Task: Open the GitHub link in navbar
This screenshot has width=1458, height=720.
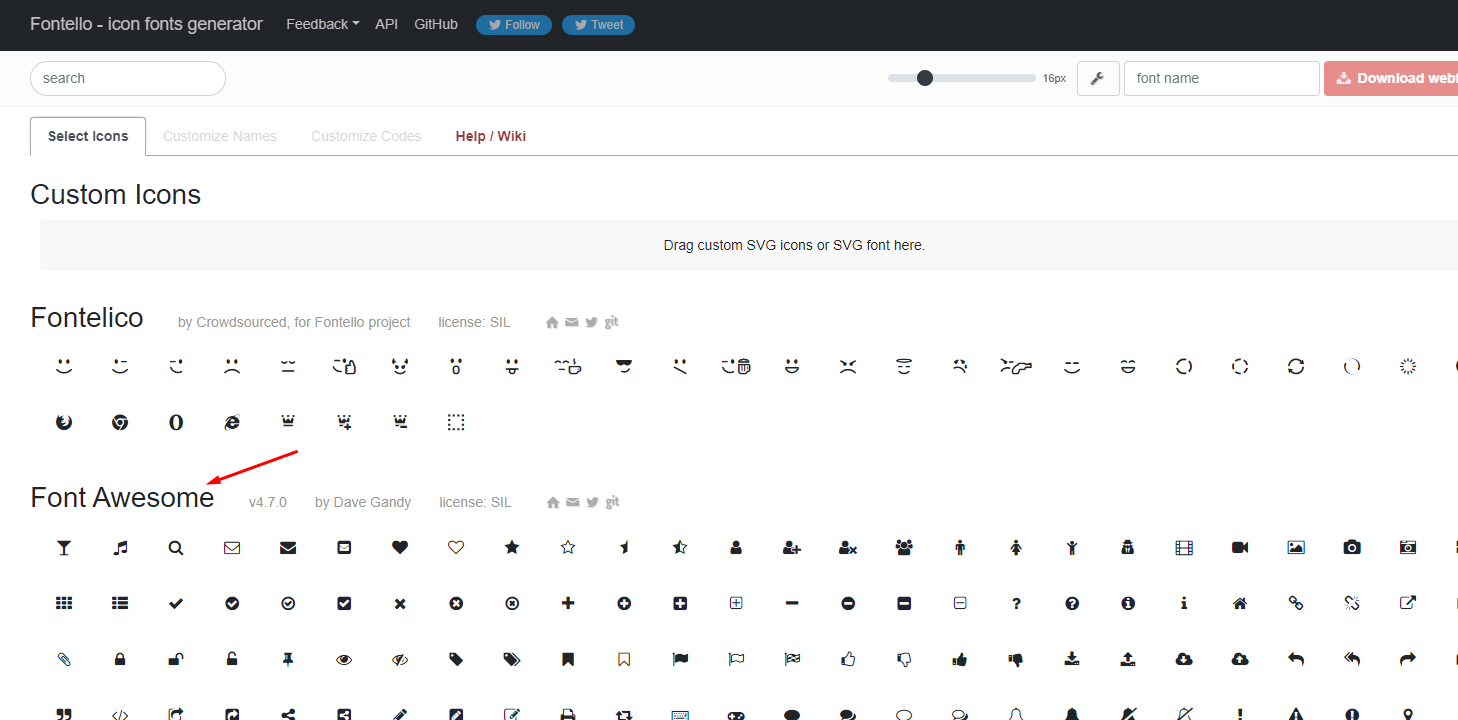Action: pos(436,24)
